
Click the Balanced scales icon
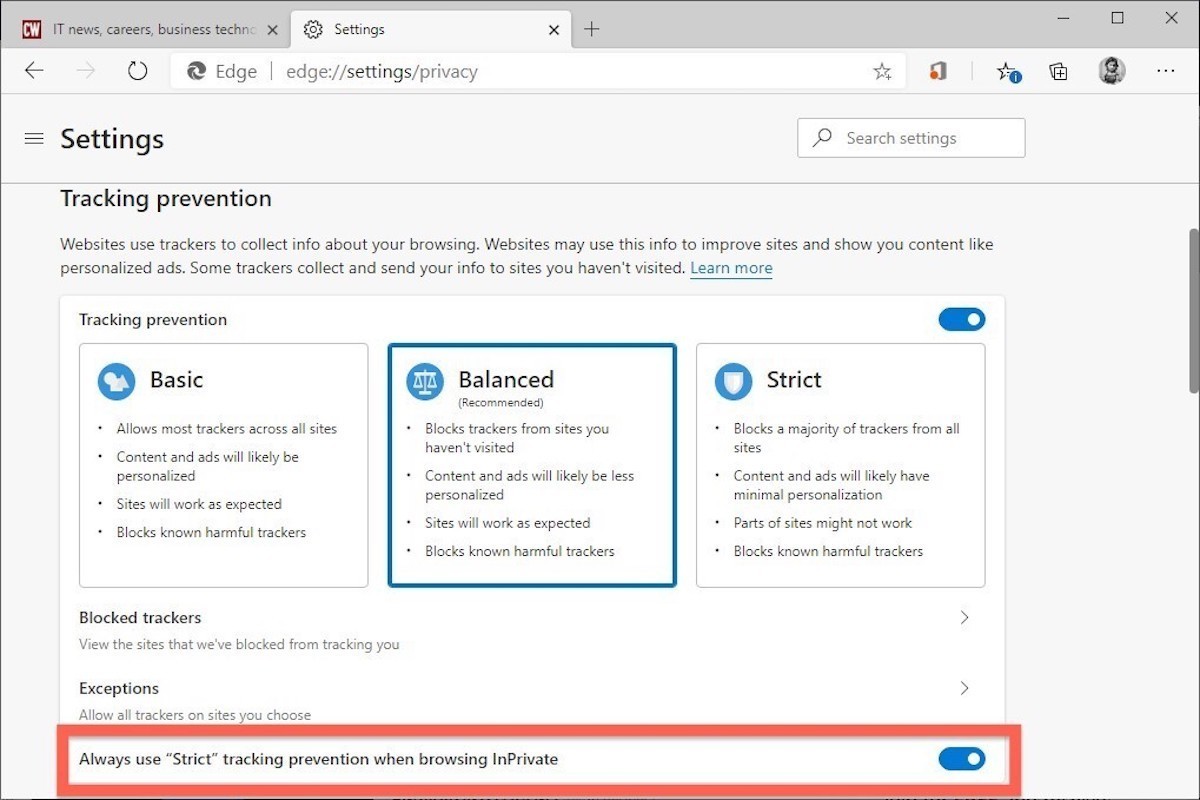(425, 381)
